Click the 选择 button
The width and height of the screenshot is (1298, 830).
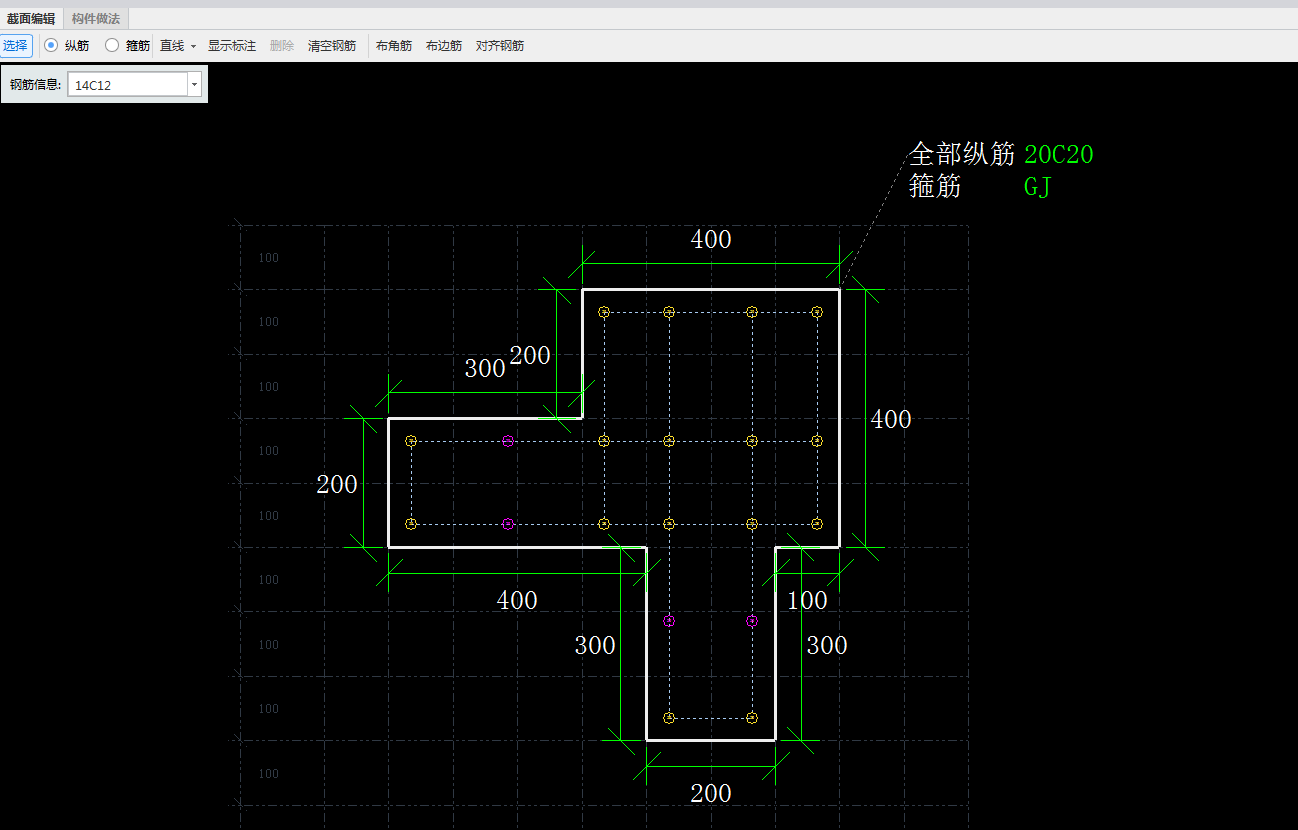point(16,46)
